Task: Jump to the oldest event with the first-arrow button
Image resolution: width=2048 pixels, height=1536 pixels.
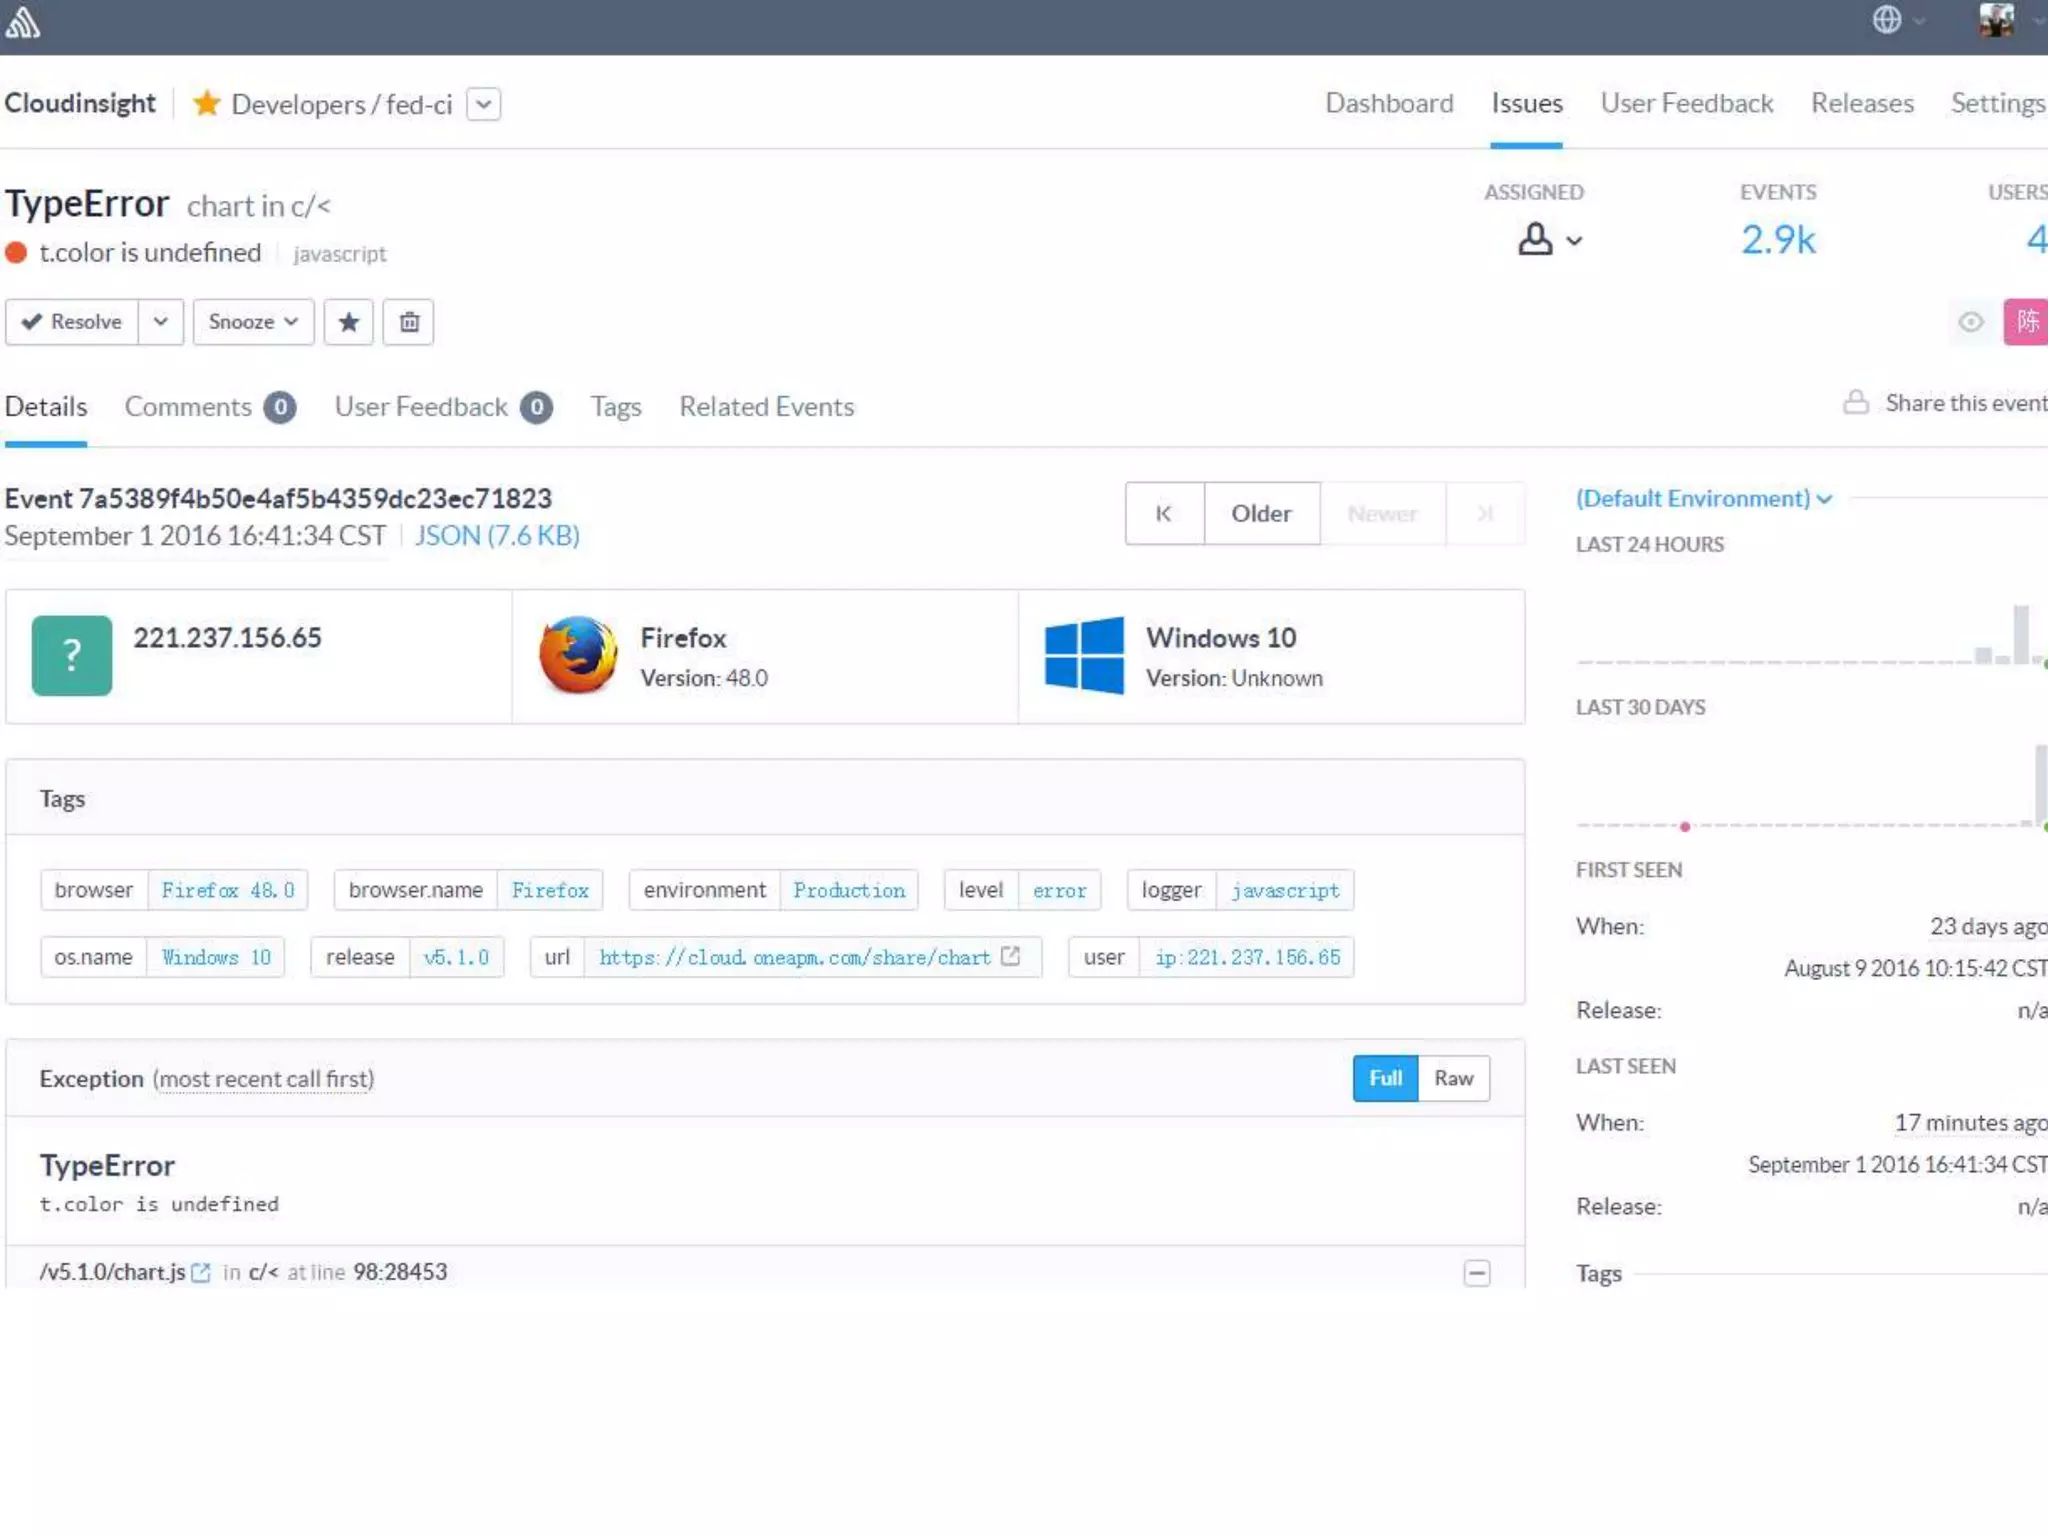Action: [1164, 514]
